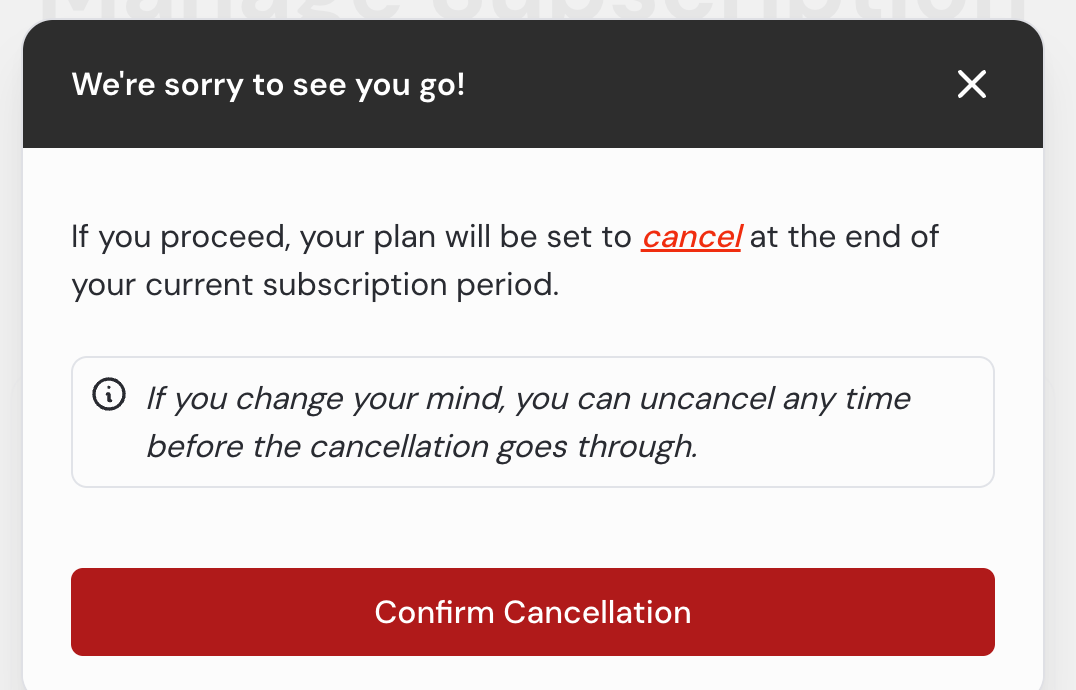The image size is (1076, 690).
Task: Open the red italic cancel link
Action: [692, 237]
